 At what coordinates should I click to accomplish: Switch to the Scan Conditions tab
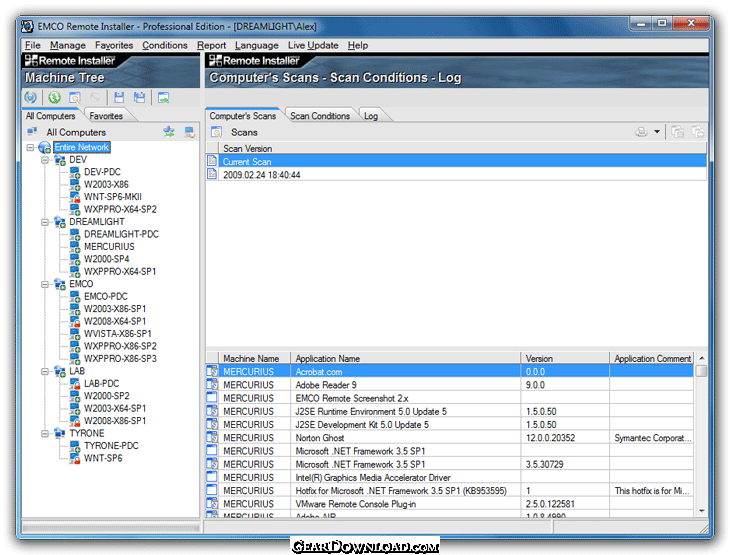click(320, 116)
